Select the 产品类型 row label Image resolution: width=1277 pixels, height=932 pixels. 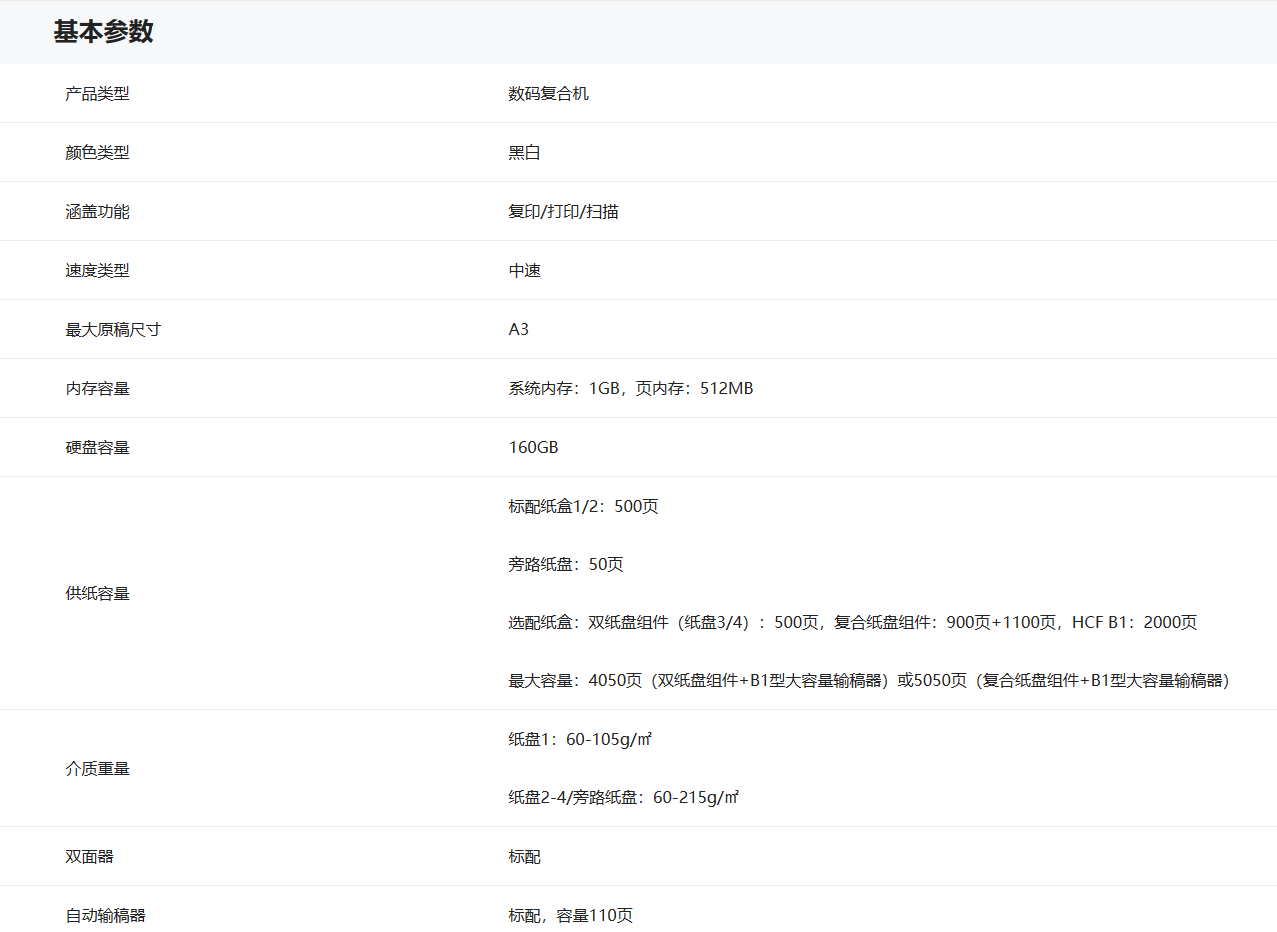pos(97,94)
